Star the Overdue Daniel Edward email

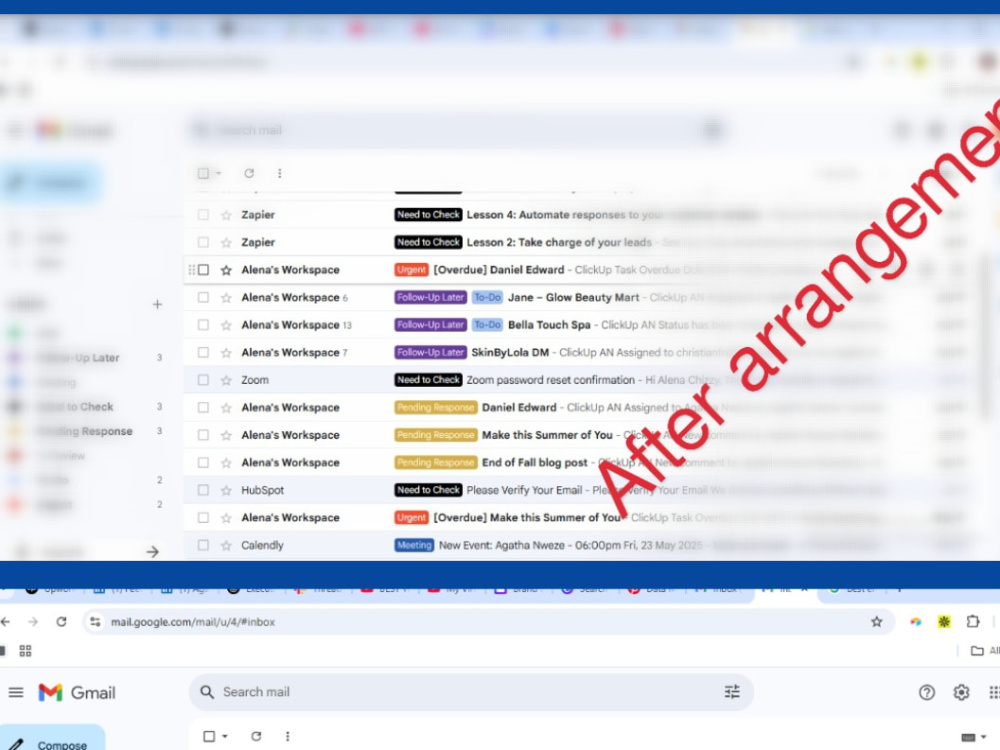coord(226,270)
